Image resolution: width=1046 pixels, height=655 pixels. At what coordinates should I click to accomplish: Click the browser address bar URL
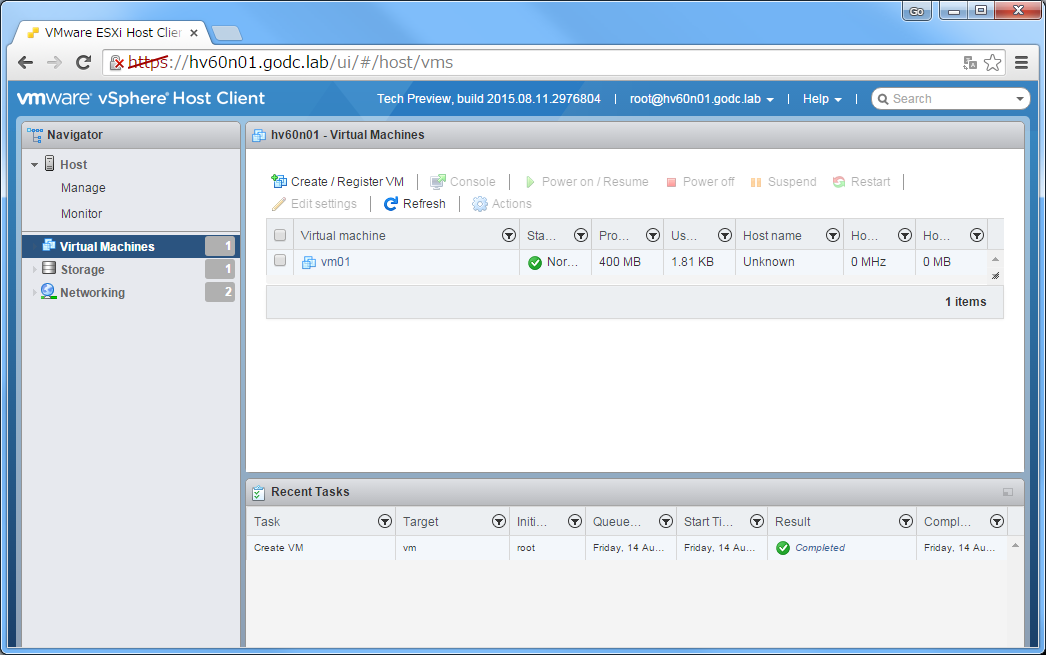tap(291, 63)
